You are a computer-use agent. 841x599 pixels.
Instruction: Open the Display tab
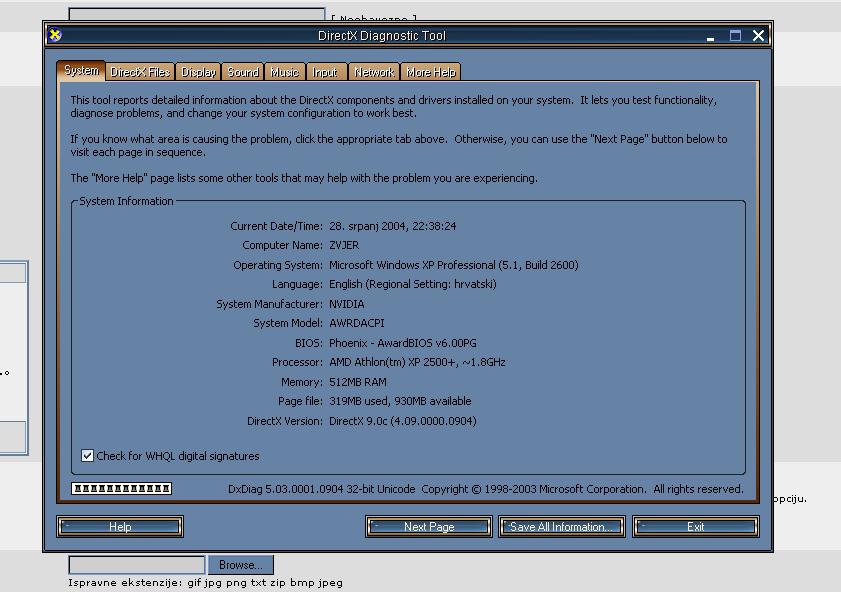click(199, 72)
